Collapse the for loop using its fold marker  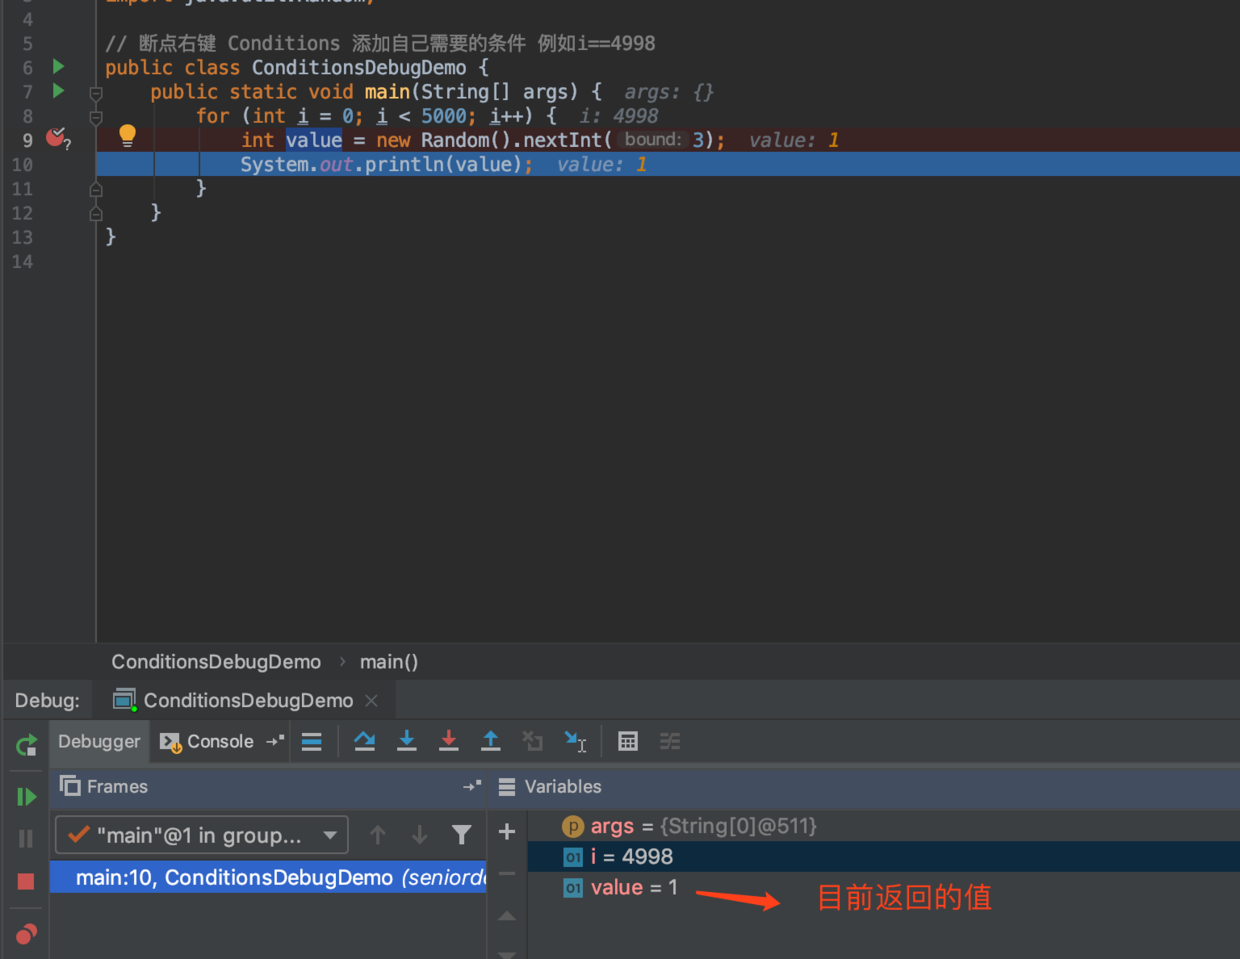click(x=96, y=117)
